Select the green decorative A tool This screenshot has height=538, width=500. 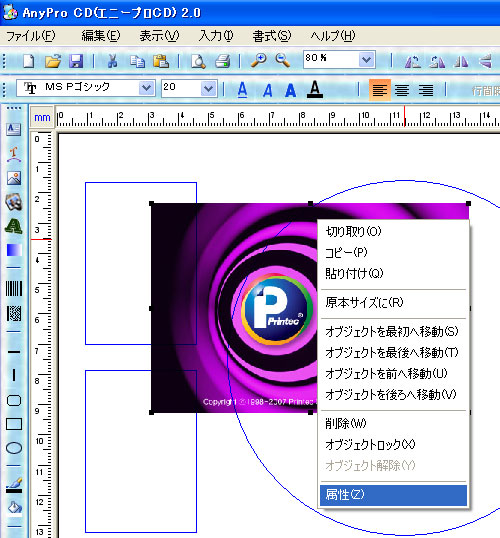tap(13, 226)
